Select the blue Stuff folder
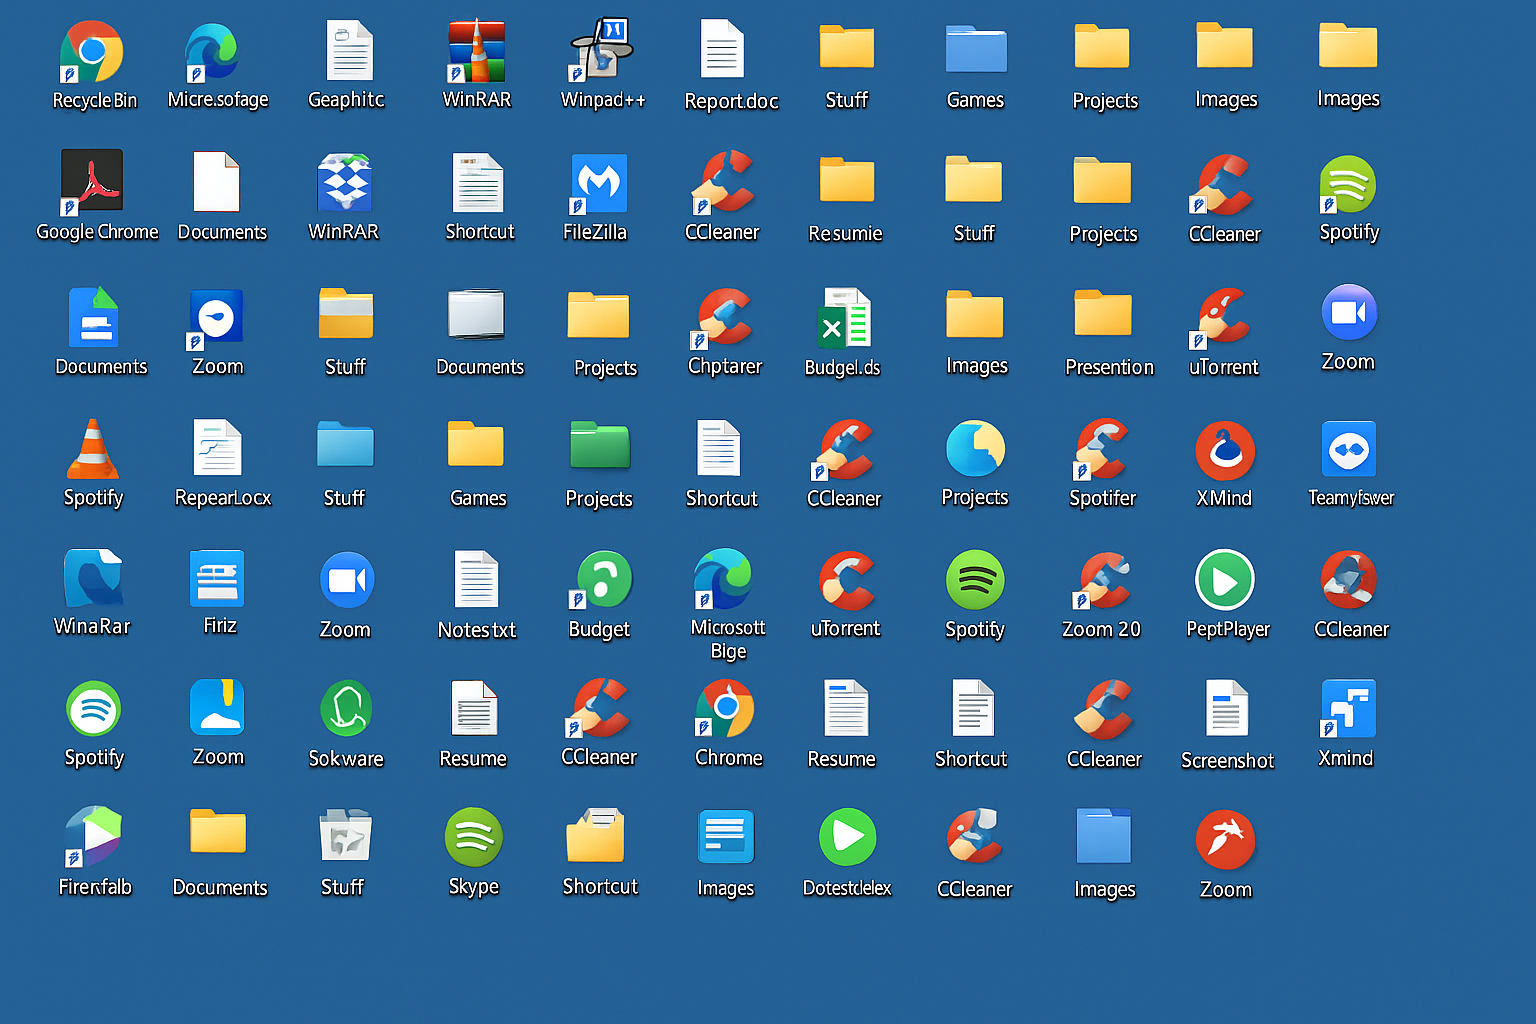The height and width of the screenshot is (1024, 1536). pyautogui.click(x=345, y=445)
